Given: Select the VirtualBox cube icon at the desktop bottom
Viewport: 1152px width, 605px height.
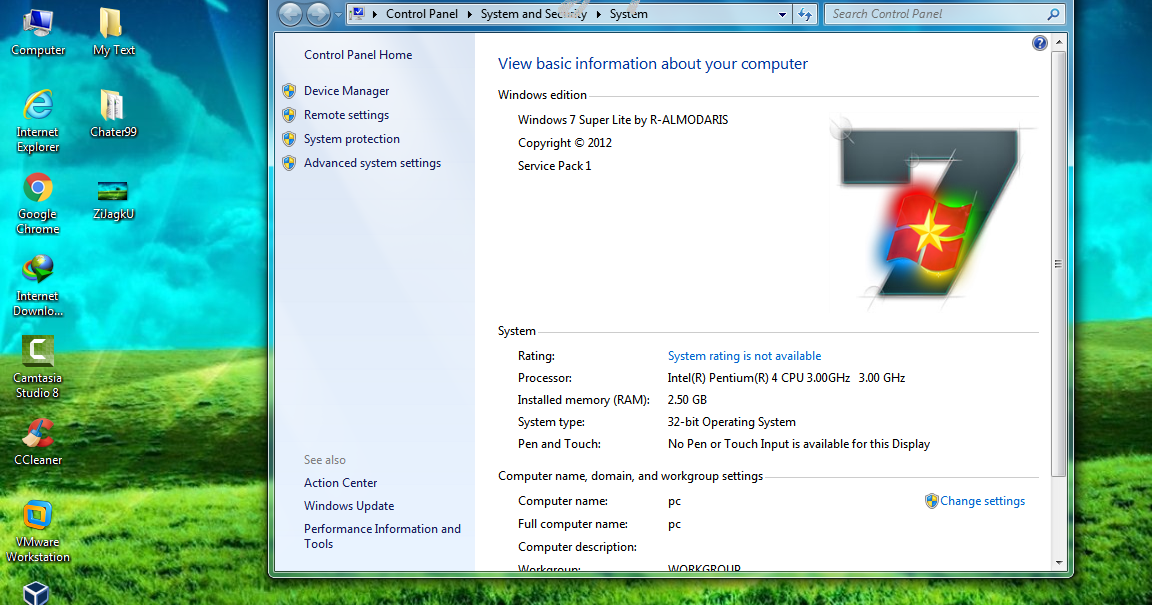Looking at the screenshot, I should click(36, 593).
